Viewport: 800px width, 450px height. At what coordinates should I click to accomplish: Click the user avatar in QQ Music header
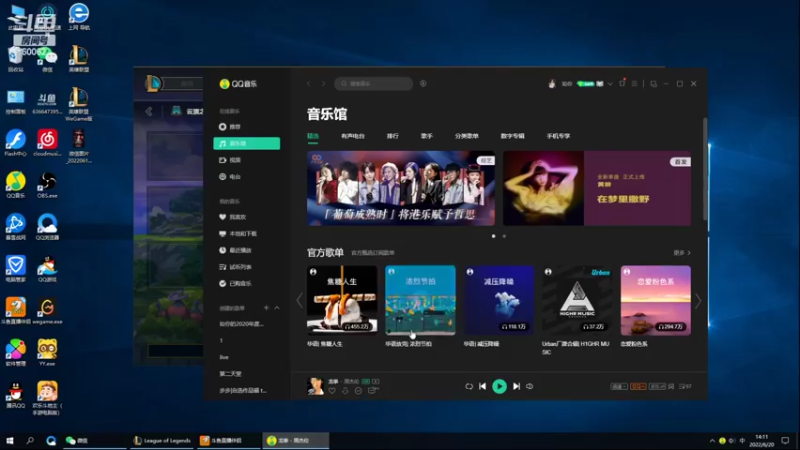(x=552, y=84)
